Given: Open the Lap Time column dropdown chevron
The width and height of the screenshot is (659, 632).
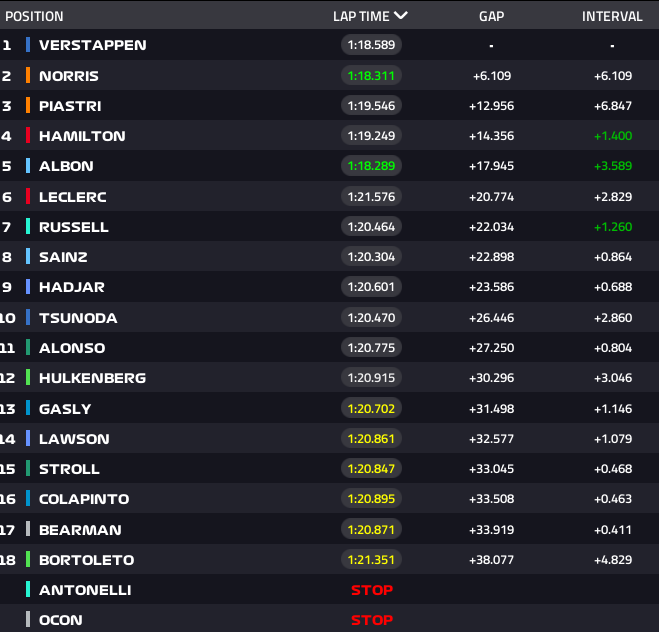Looking at the screenshot, I should [401, 16].
